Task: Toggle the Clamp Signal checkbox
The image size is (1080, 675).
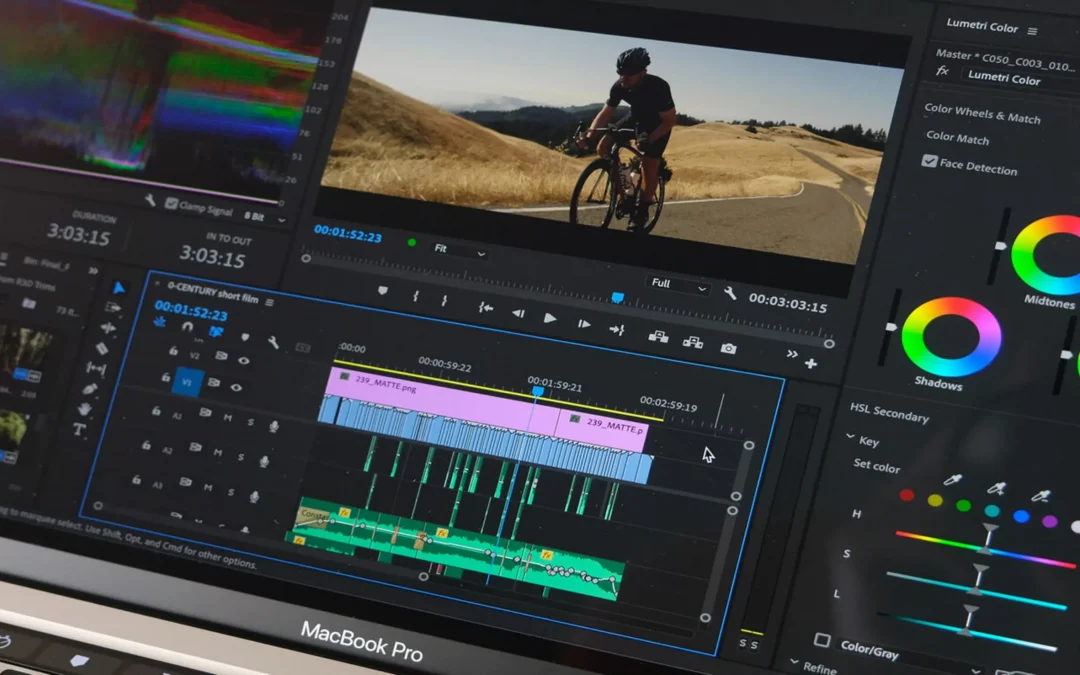Action: coord(171,203)
